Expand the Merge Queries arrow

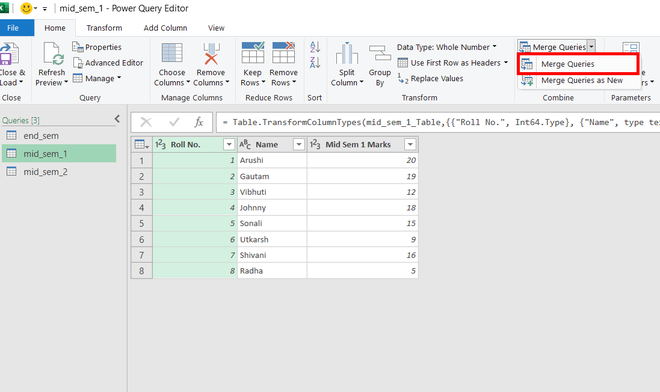591,46
